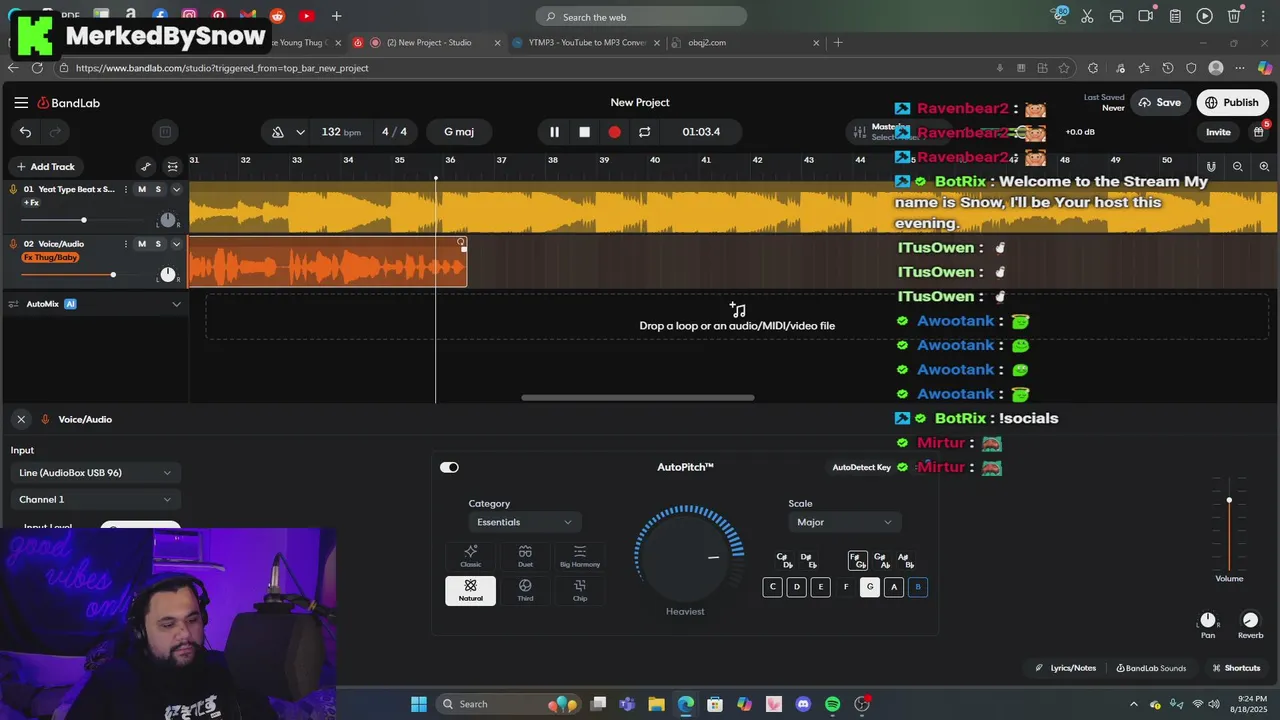Select the Big Harmony AutoPitch preset
This screenshot has height=720, width=1280.
(x=580, y=557)
